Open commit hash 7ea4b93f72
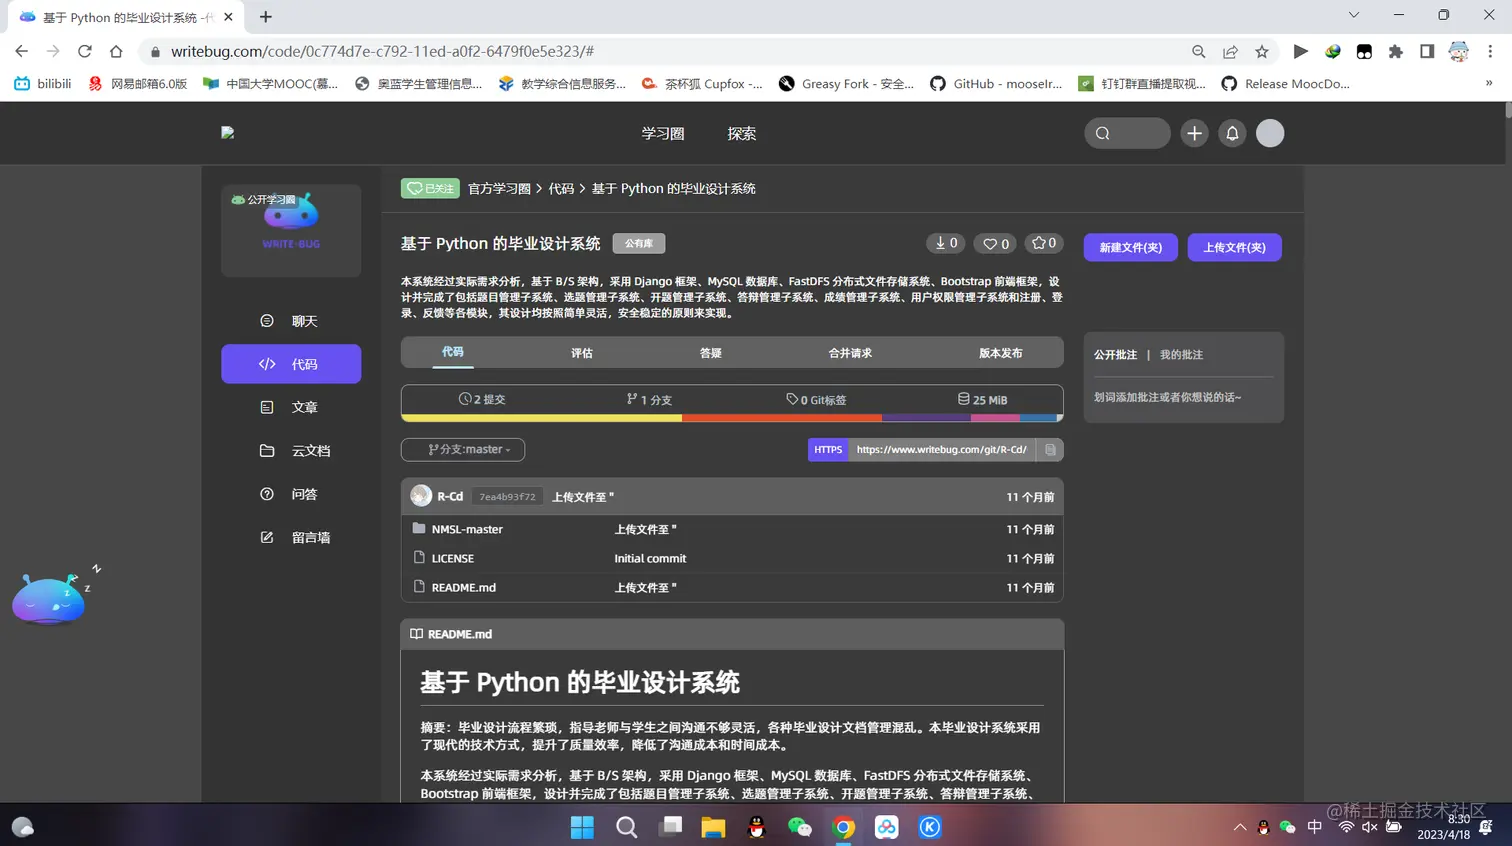 coord(507,497)
